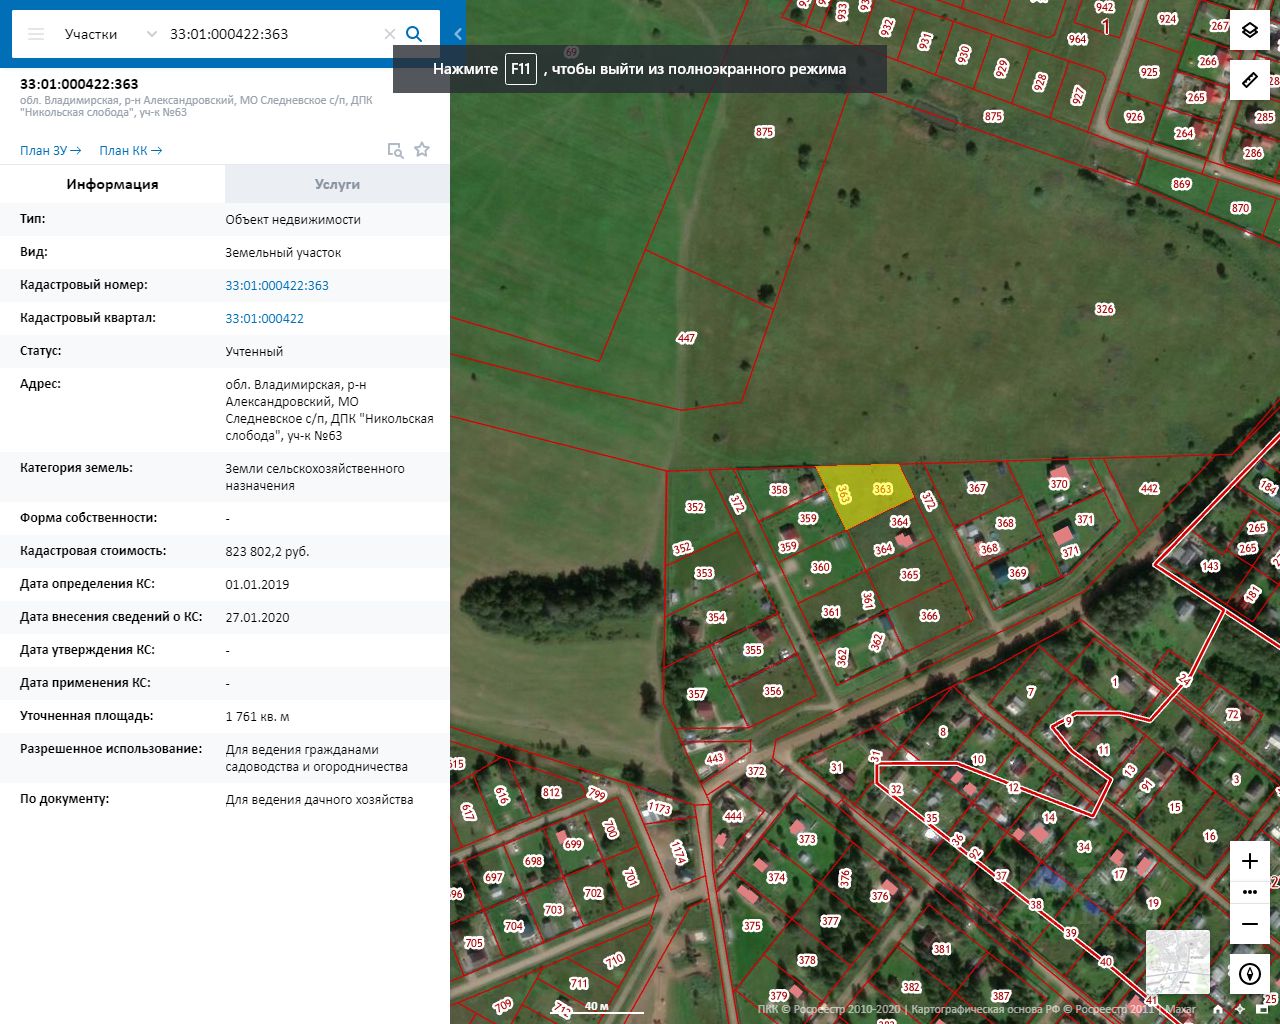The height and width of the screenshot is (1024, 1280).
Task: Click the 40 м map scale indicator
Action: tap(597, 1008)
